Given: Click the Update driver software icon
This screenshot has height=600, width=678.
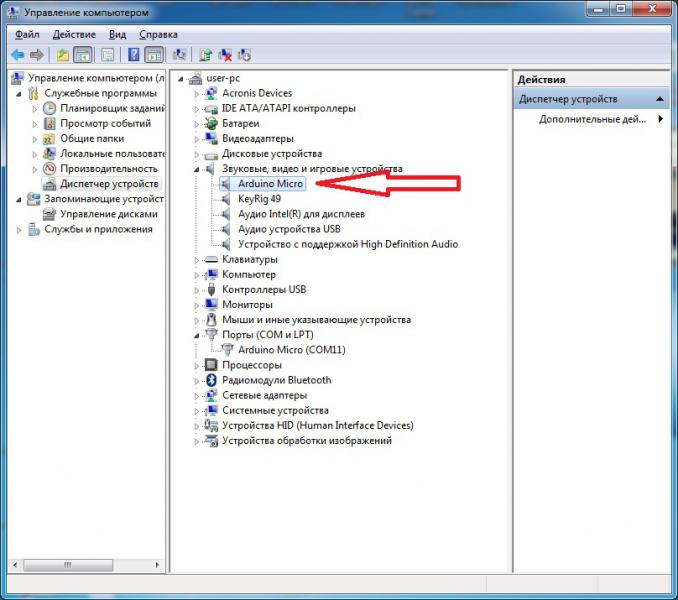Looking at the screenshot, I should click(x=206, y=55).
